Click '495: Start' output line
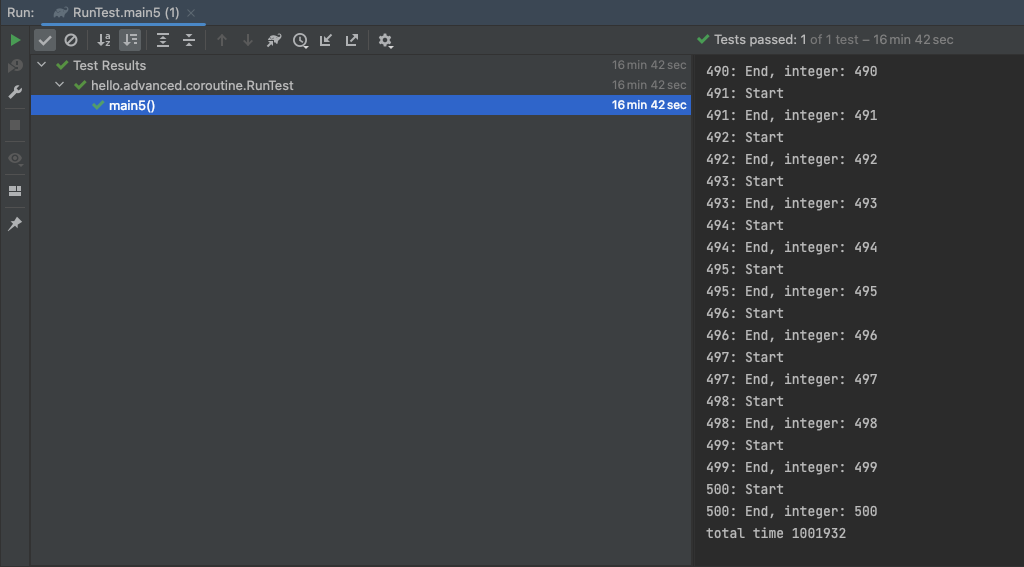Image resolution: width=1024 pixels, height=567 pixels. coord(744,269)
